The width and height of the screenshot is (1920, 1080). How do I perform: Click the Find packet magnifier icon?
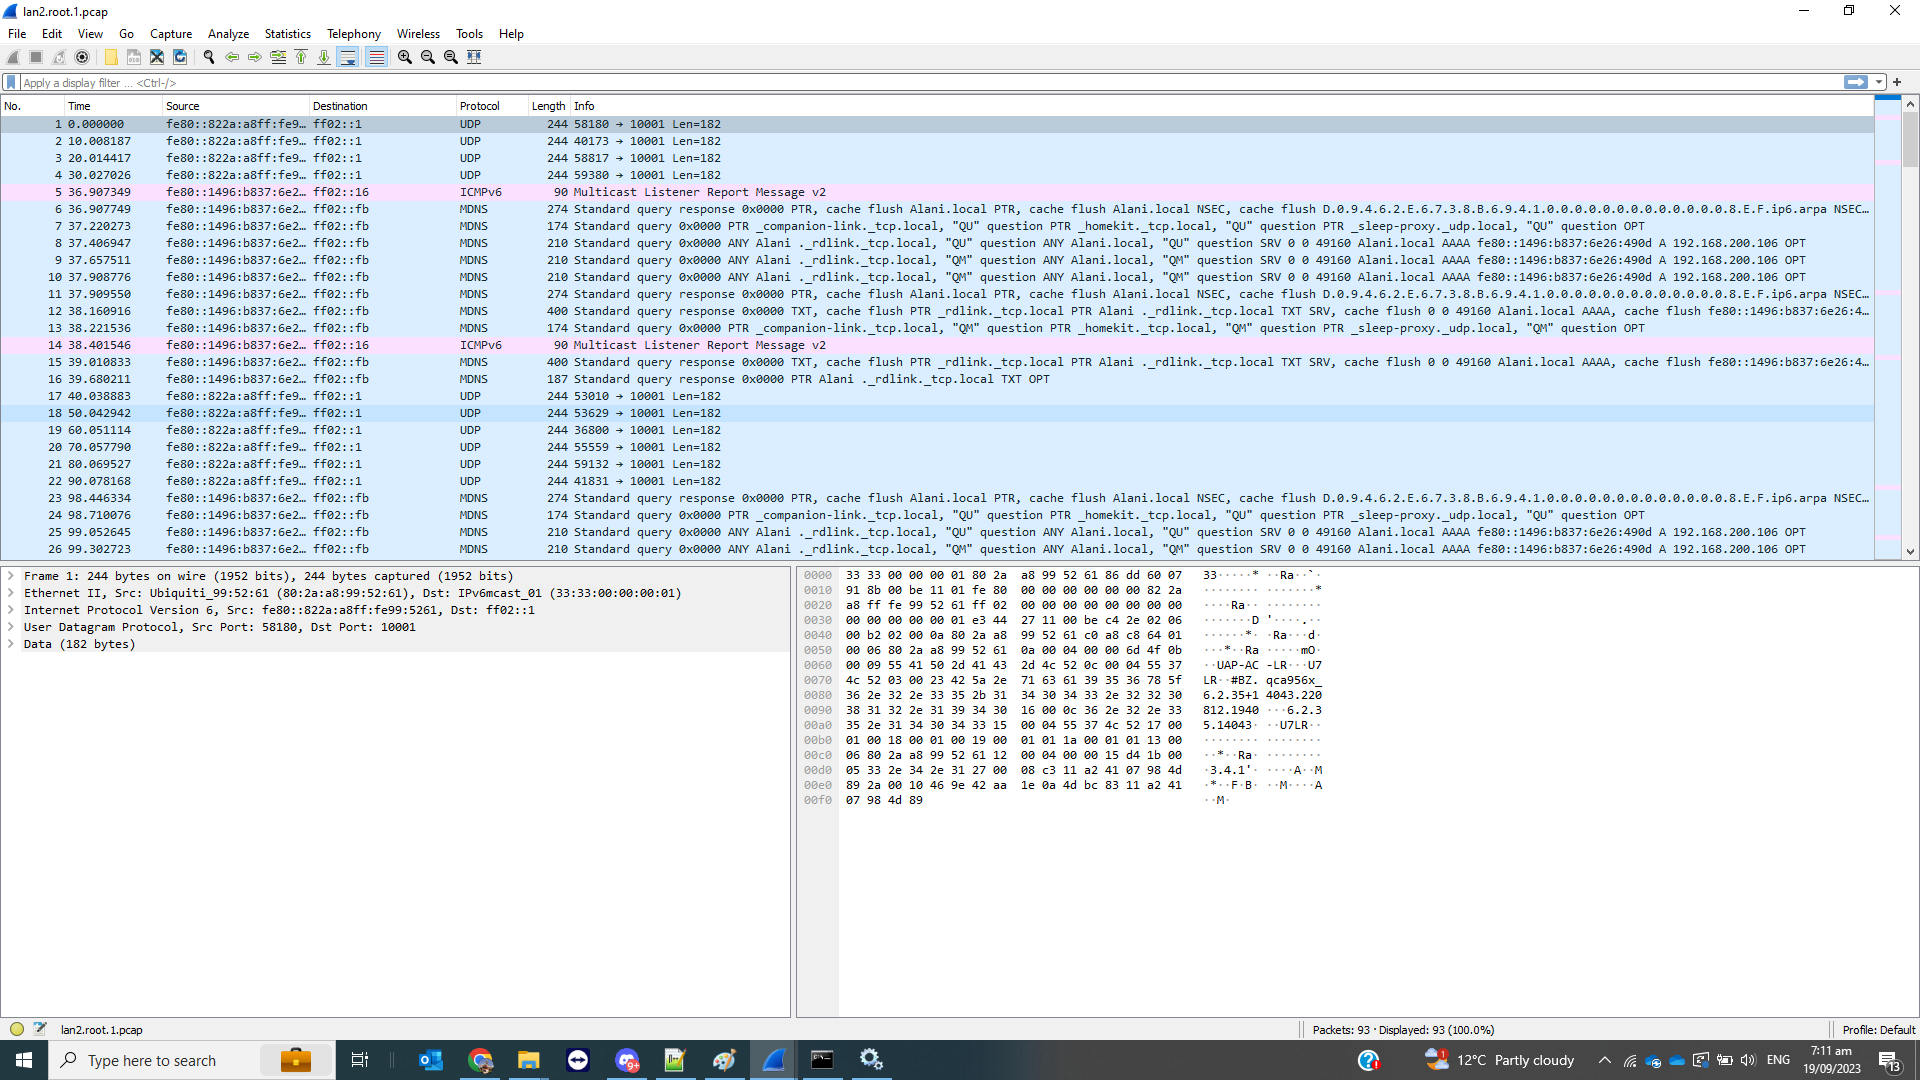(x=209, y=57)
